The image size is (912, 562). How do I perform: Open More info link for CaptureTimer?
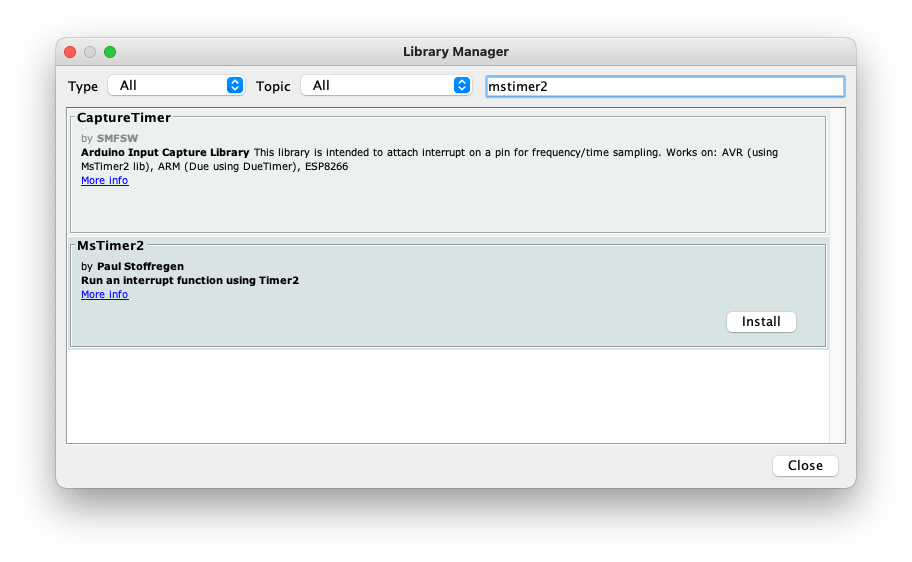(105, 180)
